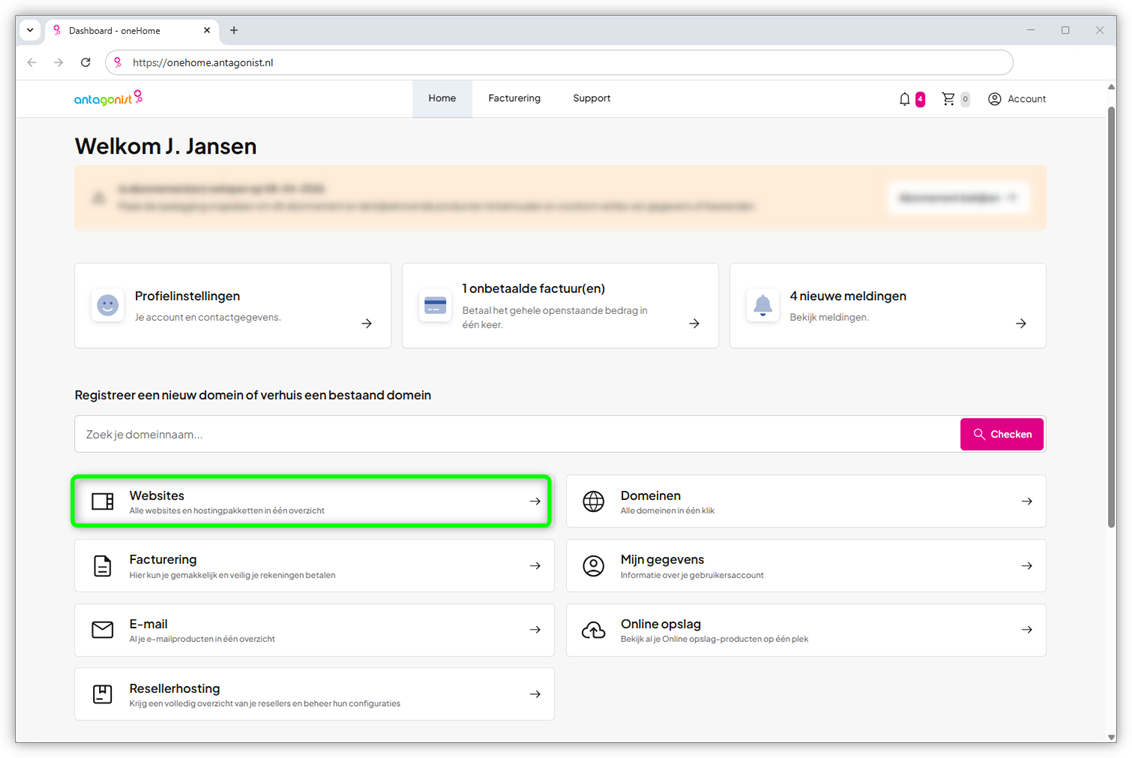Click the Domeinen globe icon
The image size is (1132, 758).
click(594, 501)
